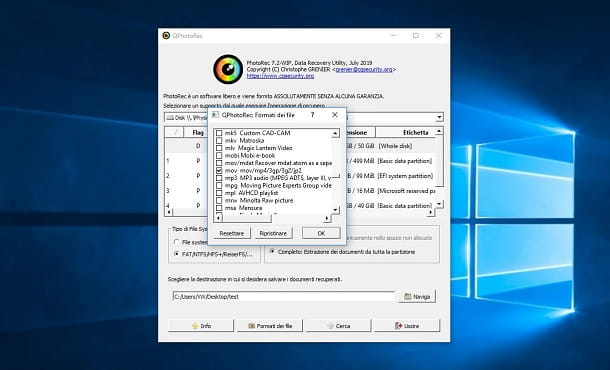Select the FAT/NTFS/HFS+/ReiserFS radio button
Screen dimensions: 610x370
pyautogui.click(x=176, y=254)
